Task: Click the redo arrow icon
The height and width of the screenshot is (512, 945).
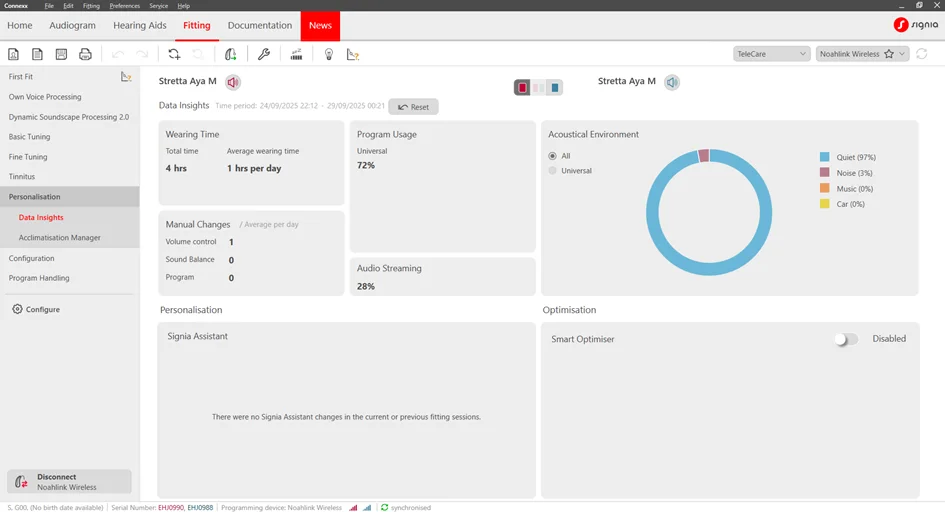Action: [142, 54]
